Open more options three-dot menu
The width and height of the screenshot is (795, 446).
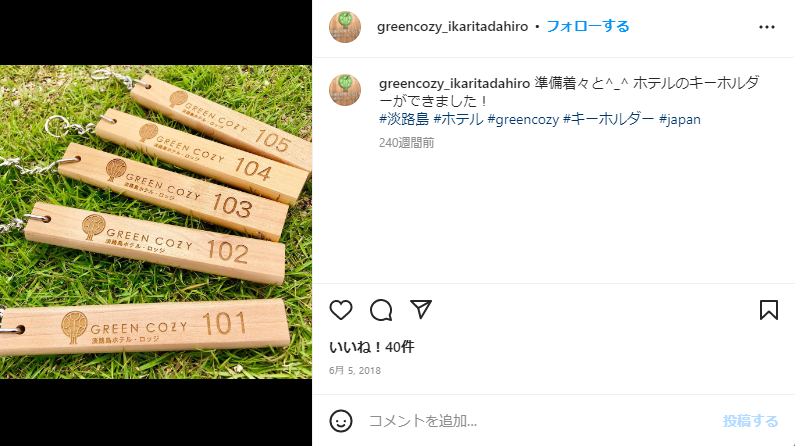pyautogui.click(x=767, y=27)
